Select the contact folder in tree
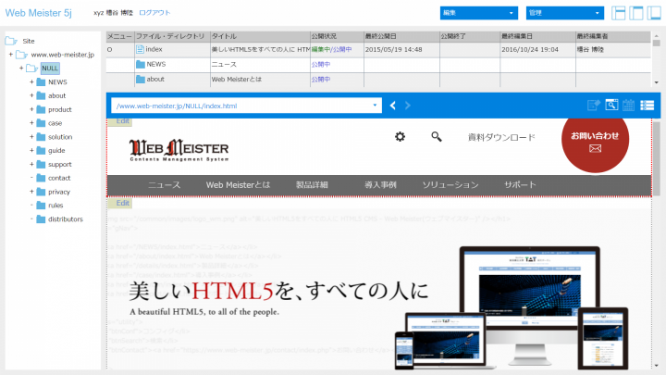The width and height of the screenshot is (666, 375). click(x=59, y=178)
